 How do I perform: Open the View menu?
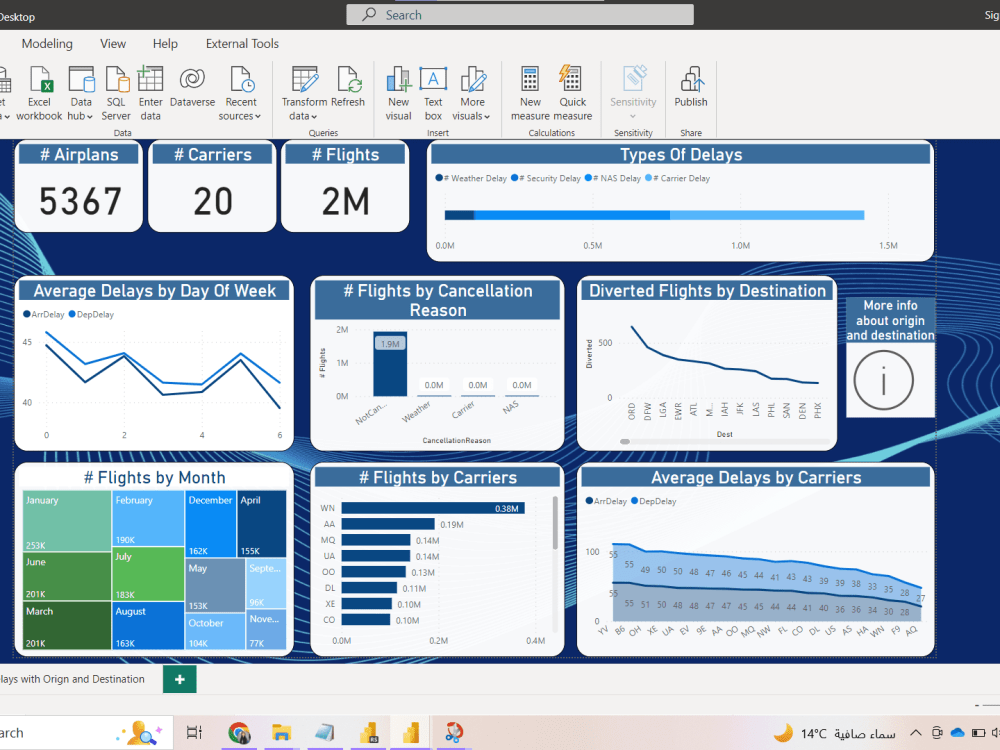(x=112, y=44)
